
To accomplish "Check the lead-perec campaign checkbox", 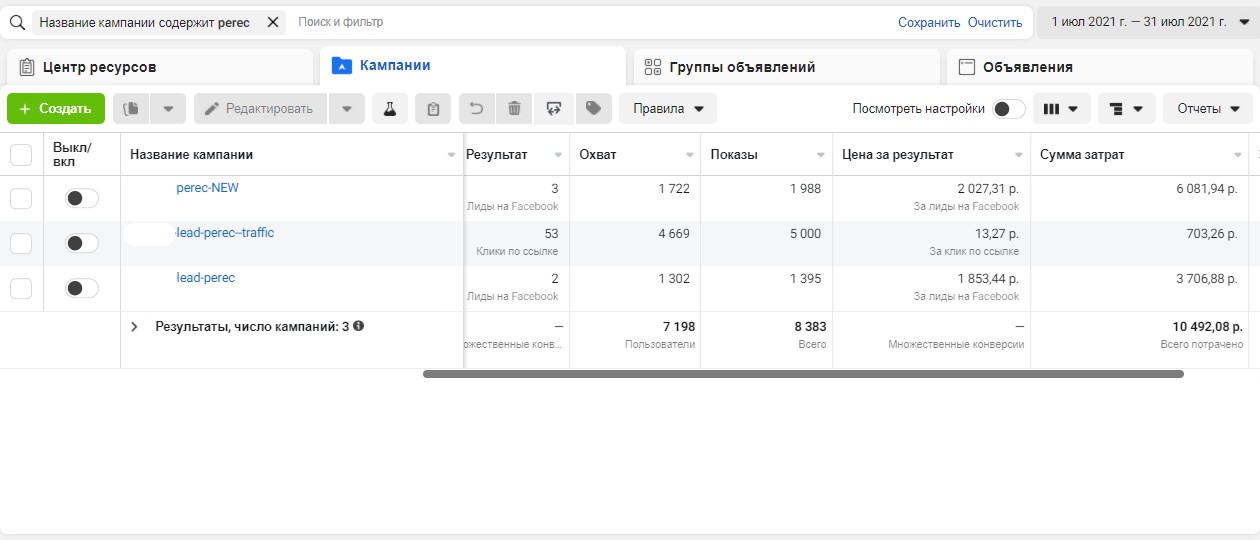I will point(21,288).
